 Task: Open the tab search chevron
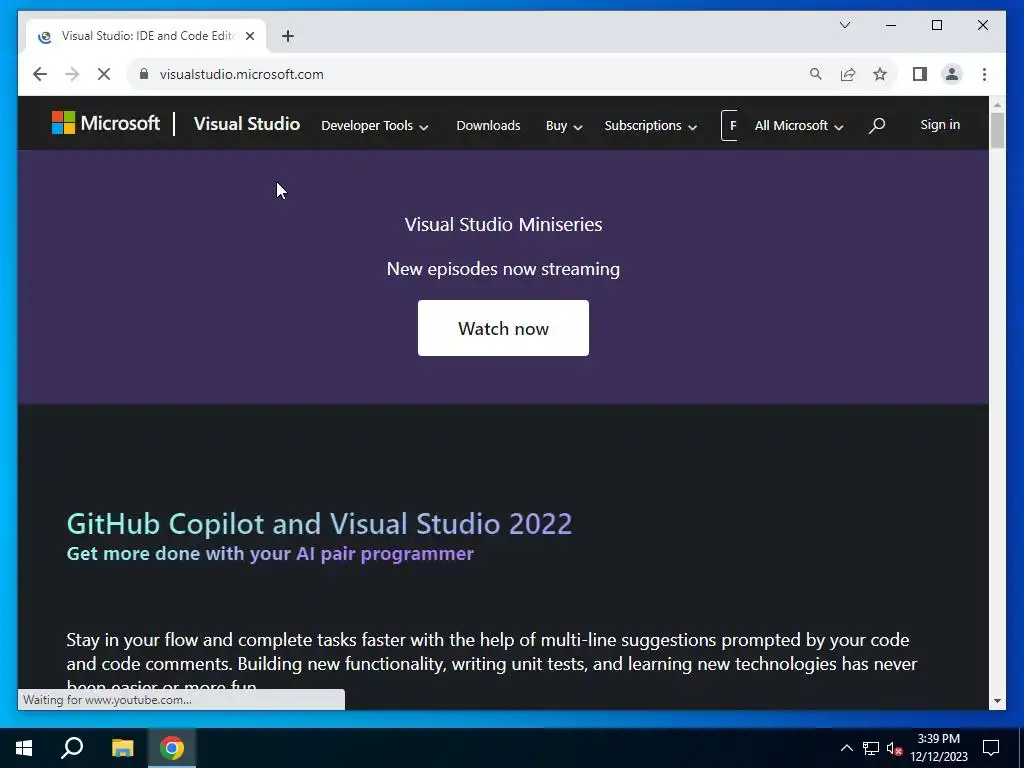click(x=844, y=25)
